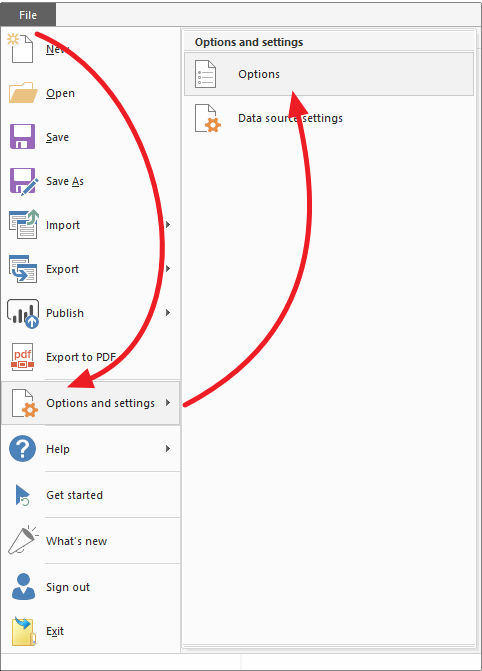Click the Save As pencil-floppy icon
Image resolution: width=482 pixels, height=671 pixels.
click(24, 181)
